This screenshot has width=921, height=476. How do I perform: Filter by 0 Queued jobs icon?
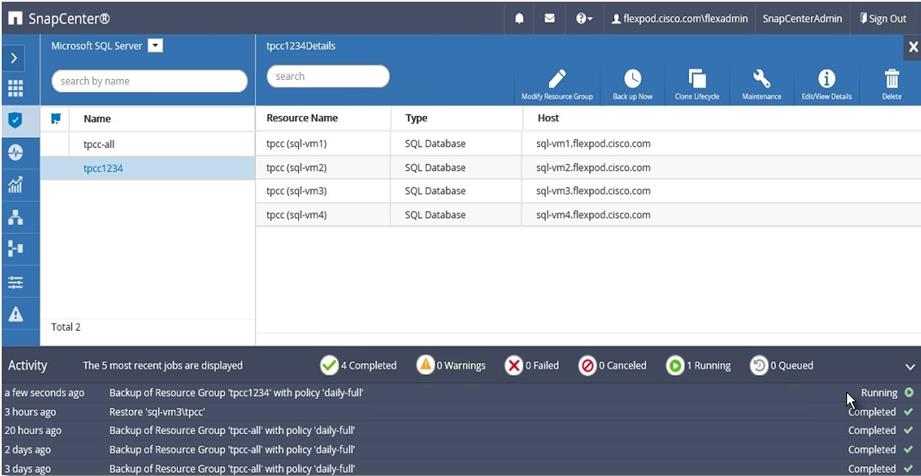click(x=759, y=366)
